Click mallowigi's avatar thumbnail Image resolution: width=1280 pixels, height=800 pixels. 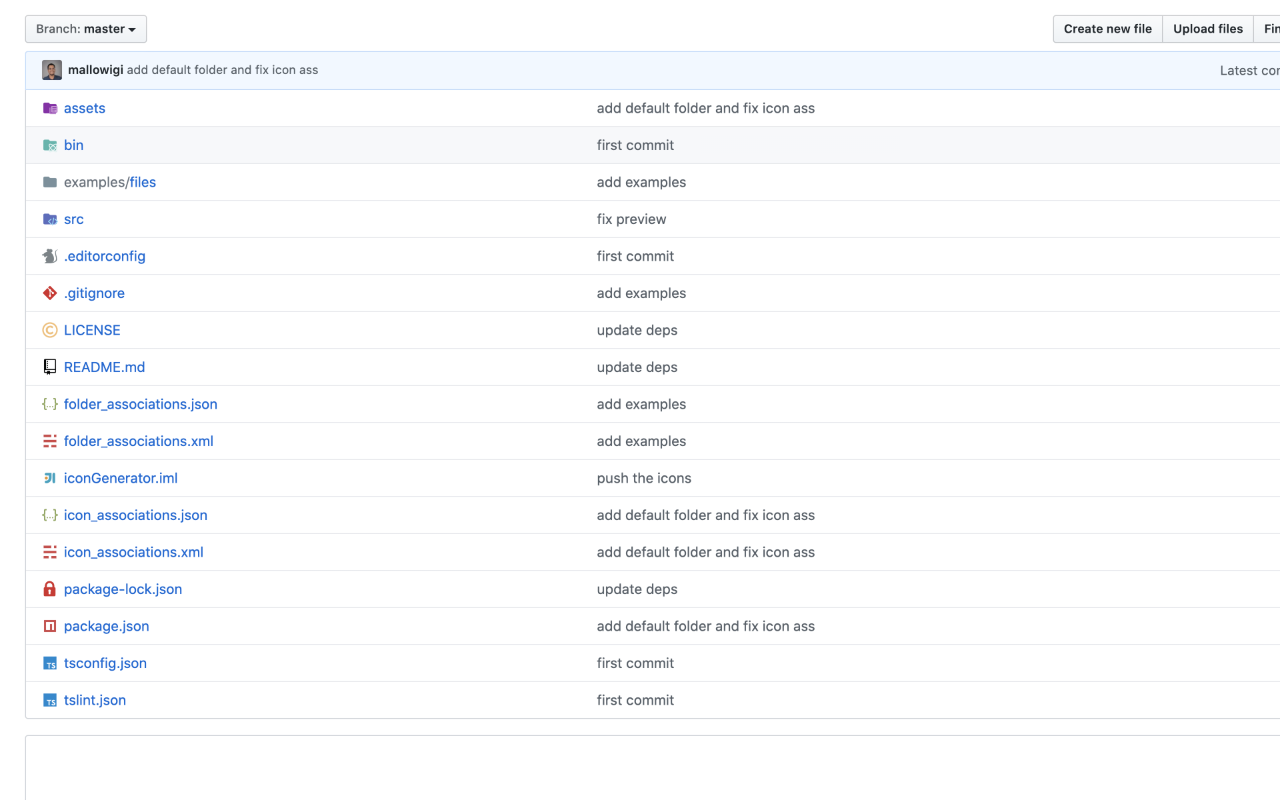[52, 70]
